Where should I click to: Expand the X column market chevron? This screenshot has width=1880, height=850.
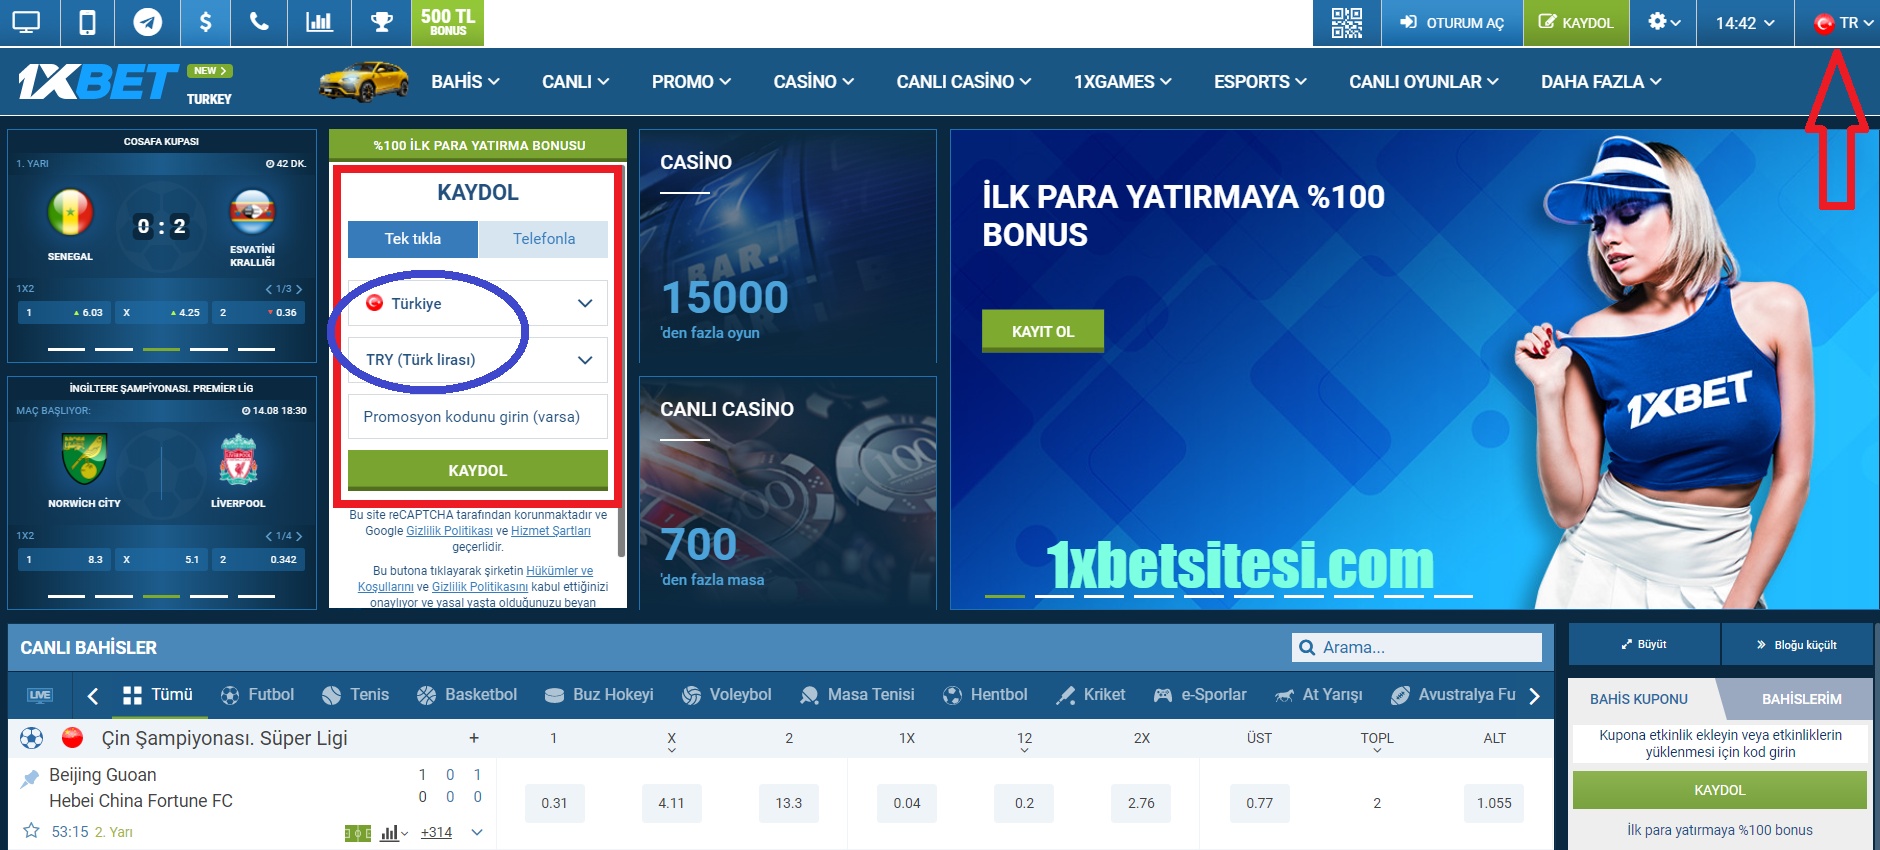click(x=671, y=749)
